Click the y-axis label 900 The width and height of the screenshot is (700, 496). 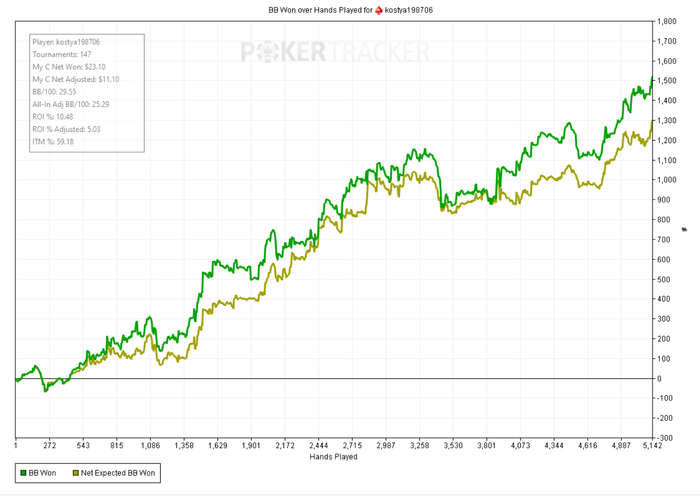point(664,200)
